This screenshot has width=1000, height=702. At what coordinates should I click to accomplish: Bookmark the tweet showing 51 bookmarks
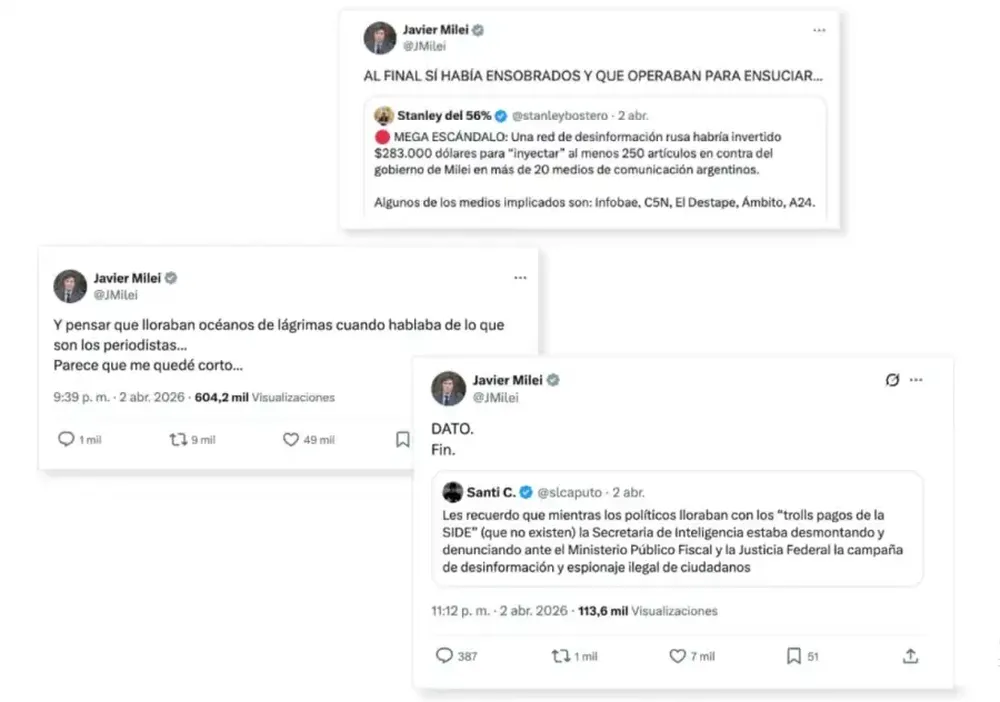(793, 656)
